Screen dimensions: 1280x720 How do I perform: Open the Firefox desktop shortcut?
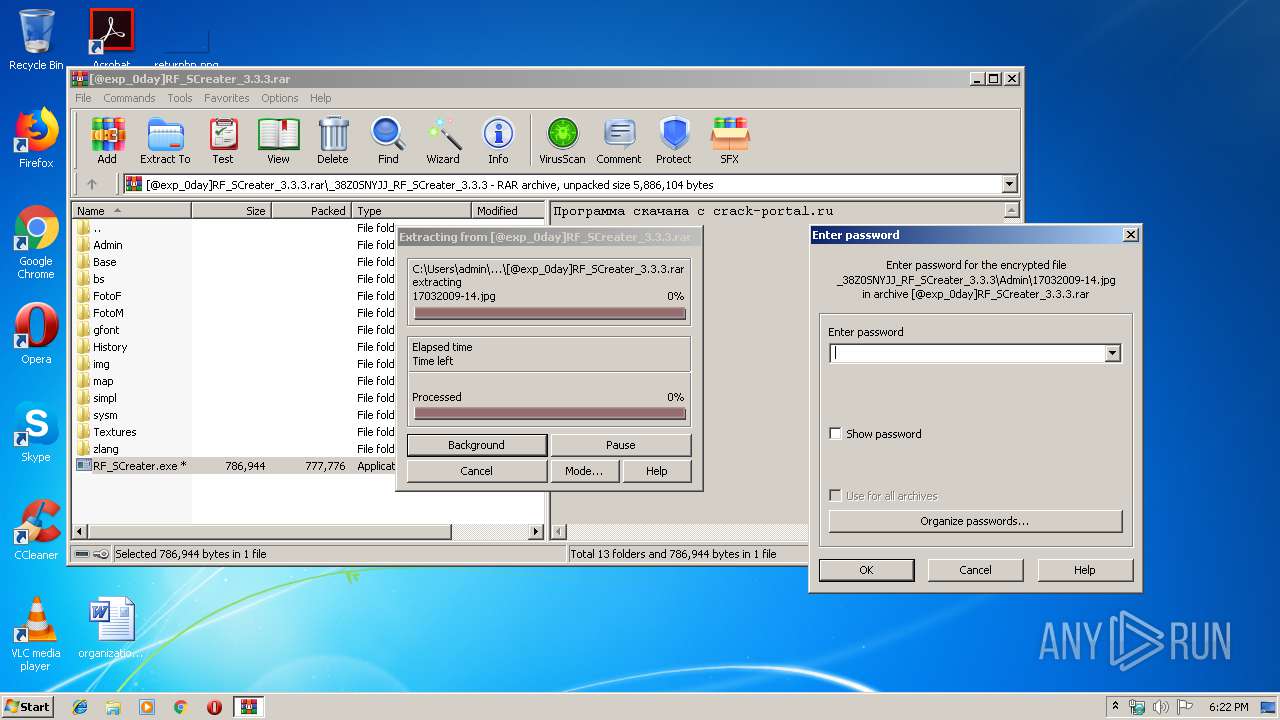pyautogui.click(x=36, y=138)
